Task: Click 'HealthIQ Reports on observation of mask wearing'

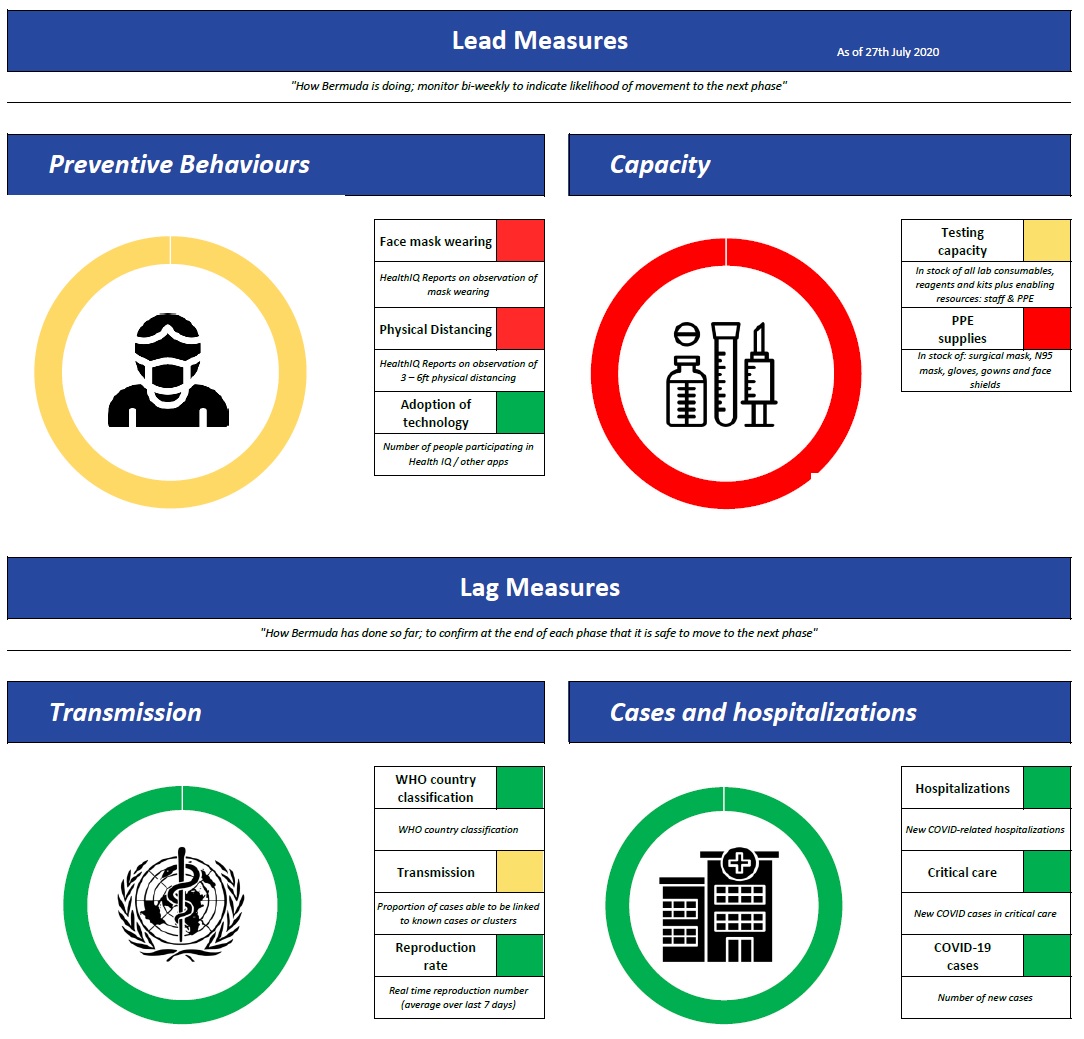Action: pos(458,284)
